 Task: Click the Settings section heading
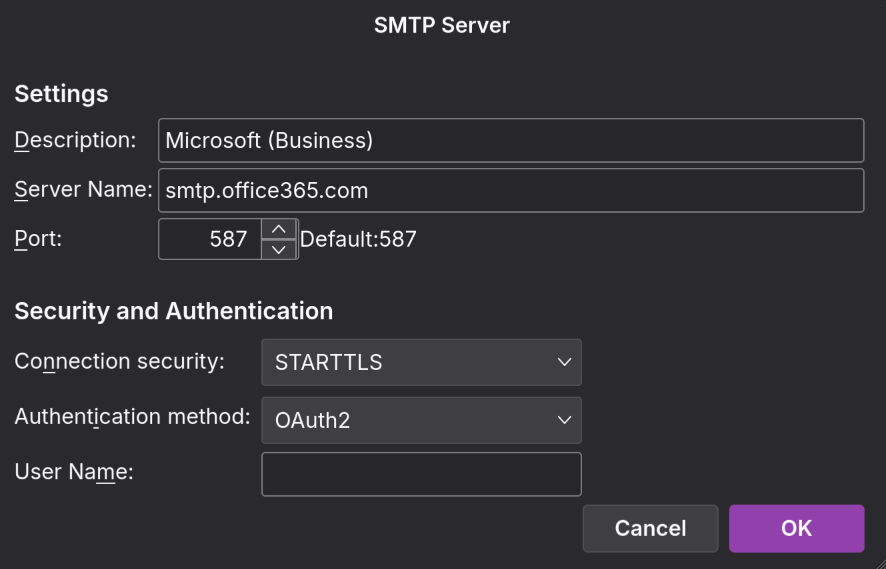click(61, 94)
